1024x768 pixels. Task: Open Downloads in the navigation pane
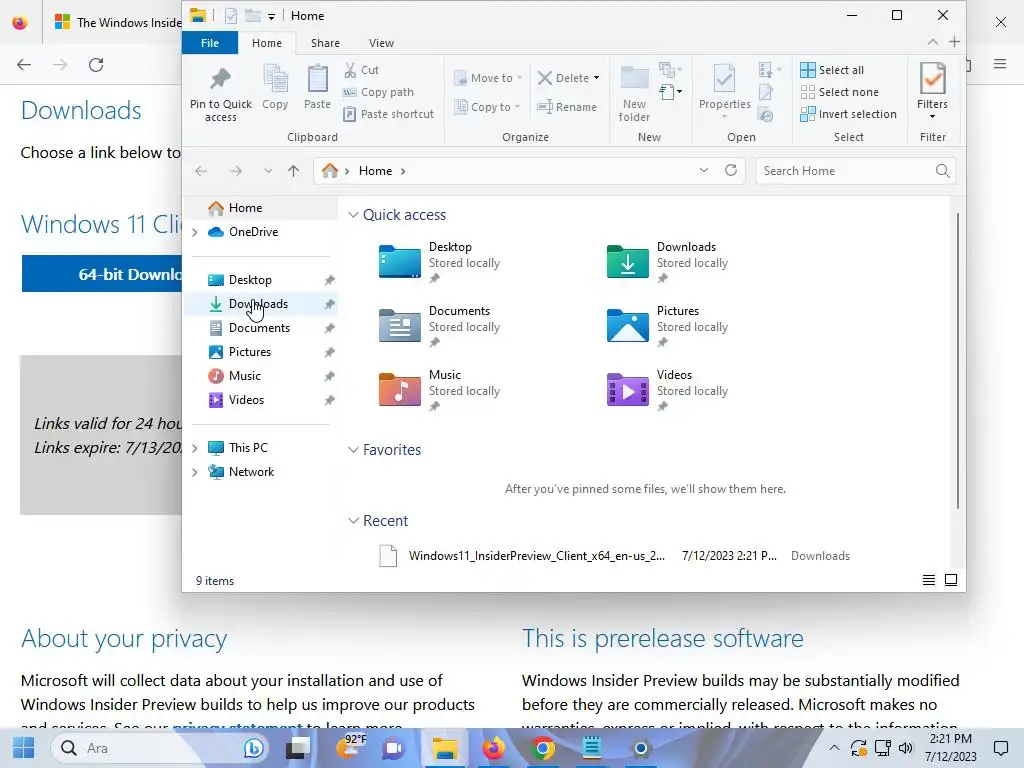[261, 304]
